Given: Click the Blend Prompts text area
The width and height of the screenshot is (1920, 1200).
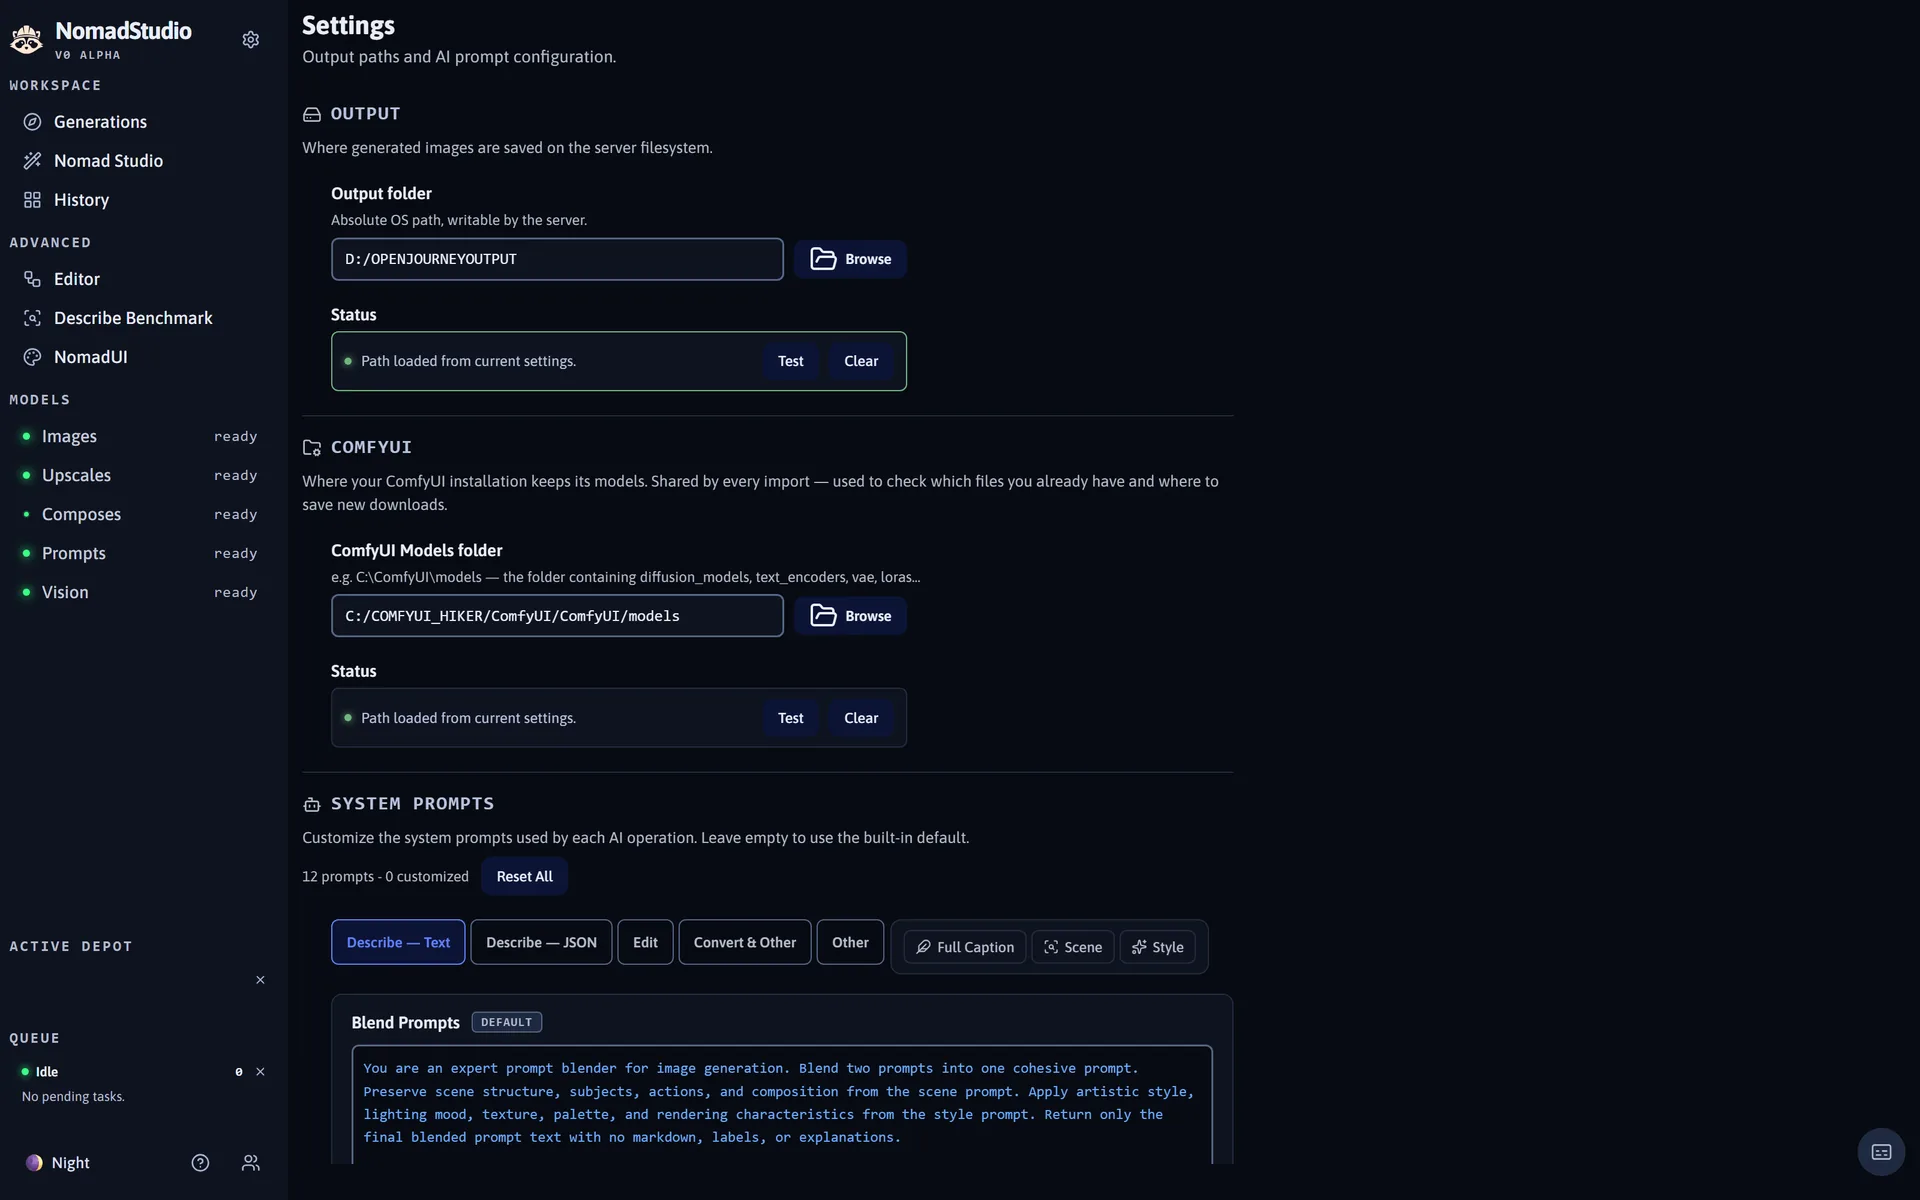Looking at the screenshot, I should 782,1104.
